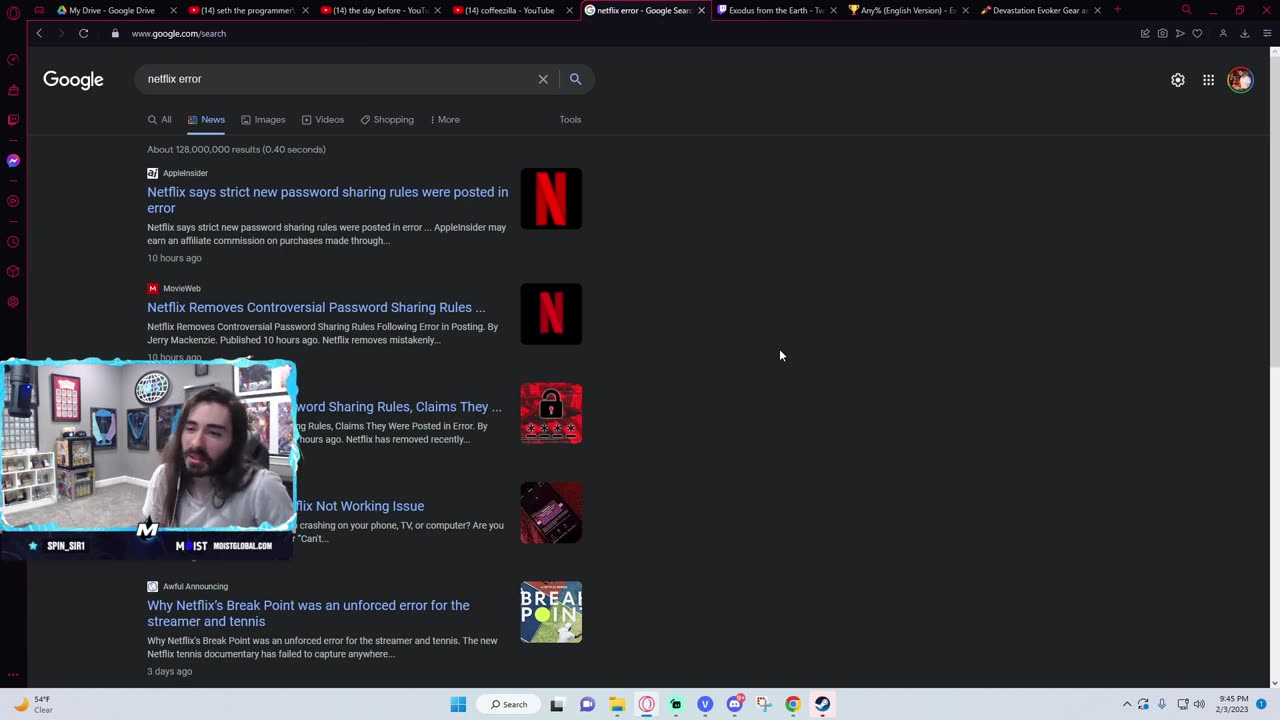This screenshot has height=720, width=1280.
Task: Switch to the seth the programmer YouTube tab
Action: click(x=246, y=10)
